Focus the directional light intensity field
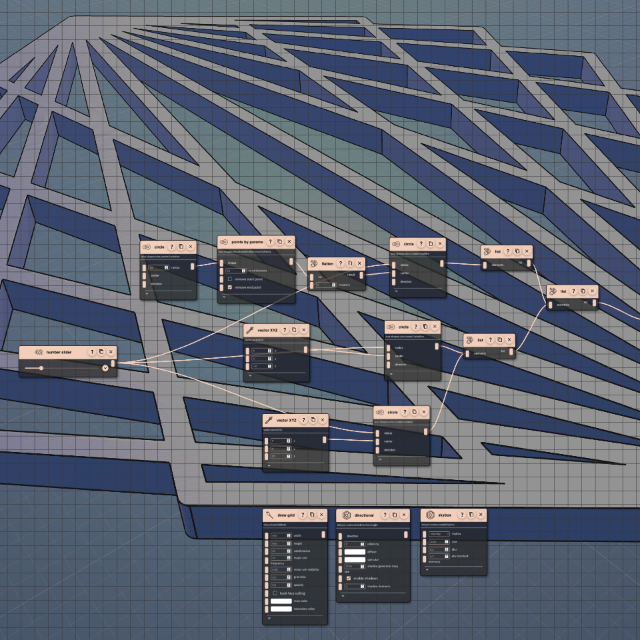Screen dimensions: 640x640 coord(355,544)
